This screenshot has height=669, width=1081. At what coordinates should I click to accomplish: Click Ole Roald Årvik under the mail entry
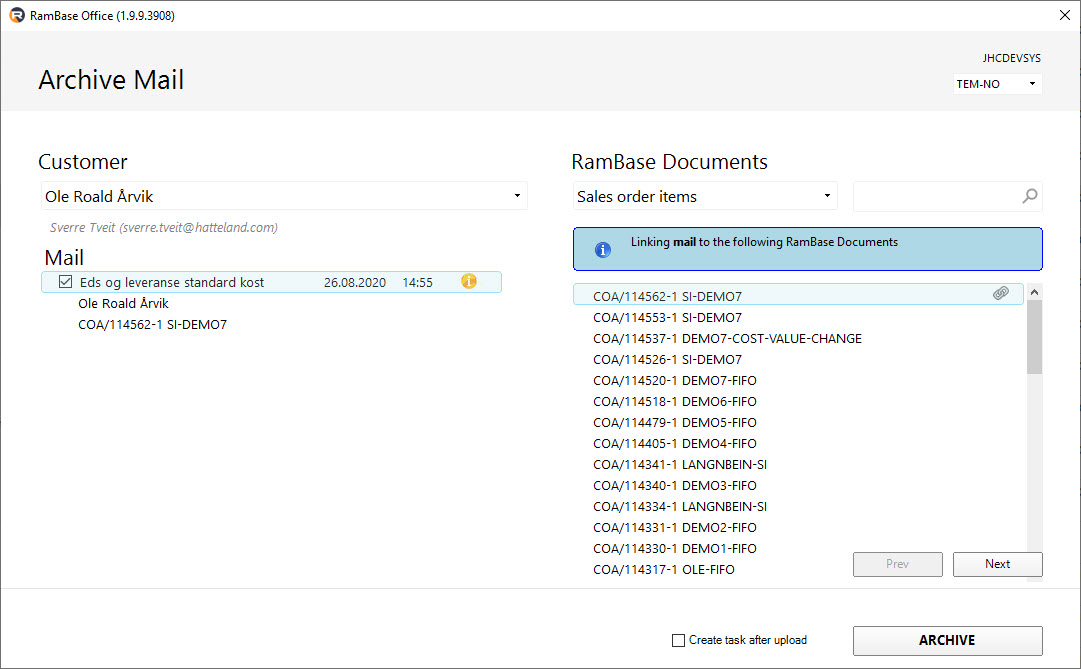click(x=123, y=303)
